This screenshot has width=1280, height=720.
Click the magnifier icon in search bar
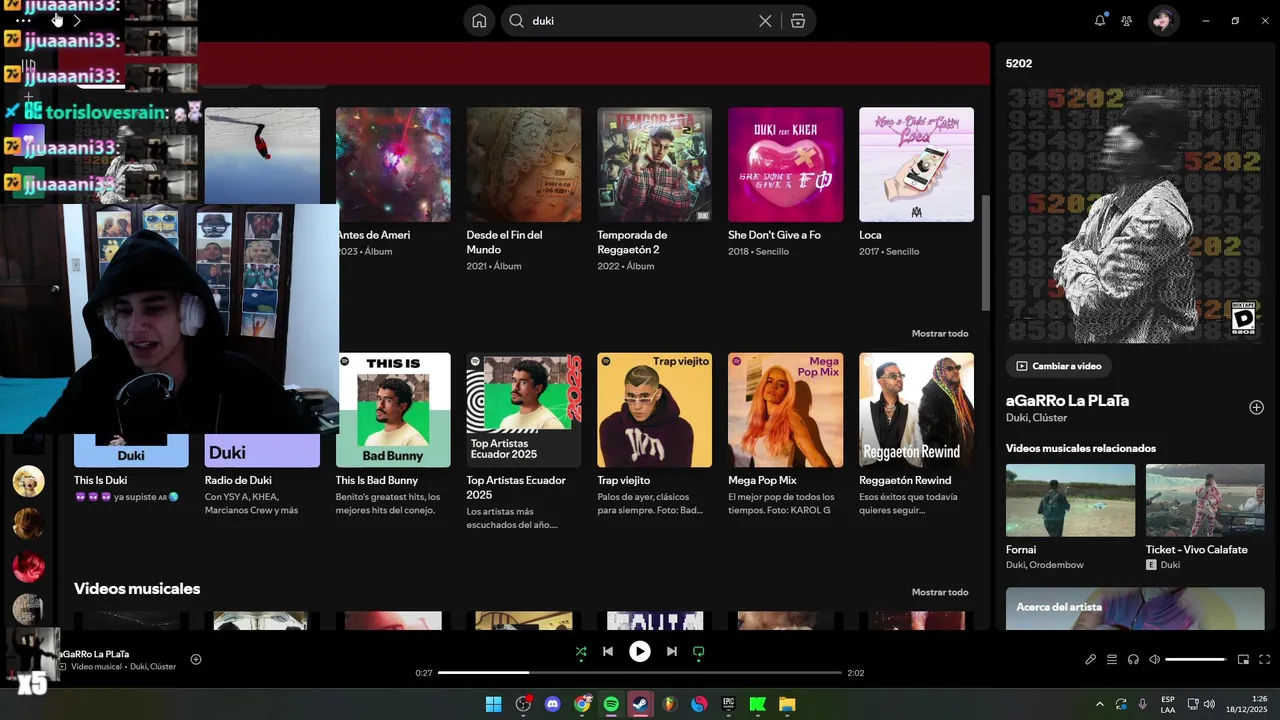click(517, 21)
